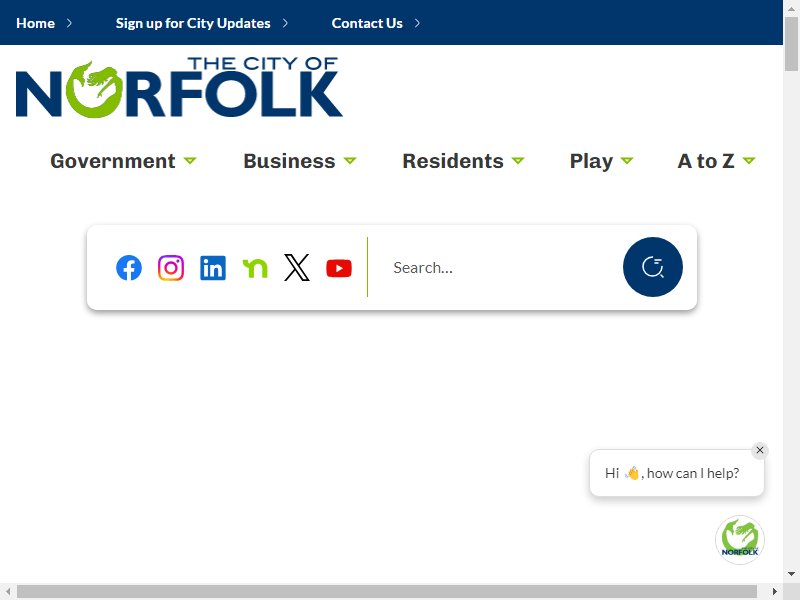Open the Instagram social icon

170,268
